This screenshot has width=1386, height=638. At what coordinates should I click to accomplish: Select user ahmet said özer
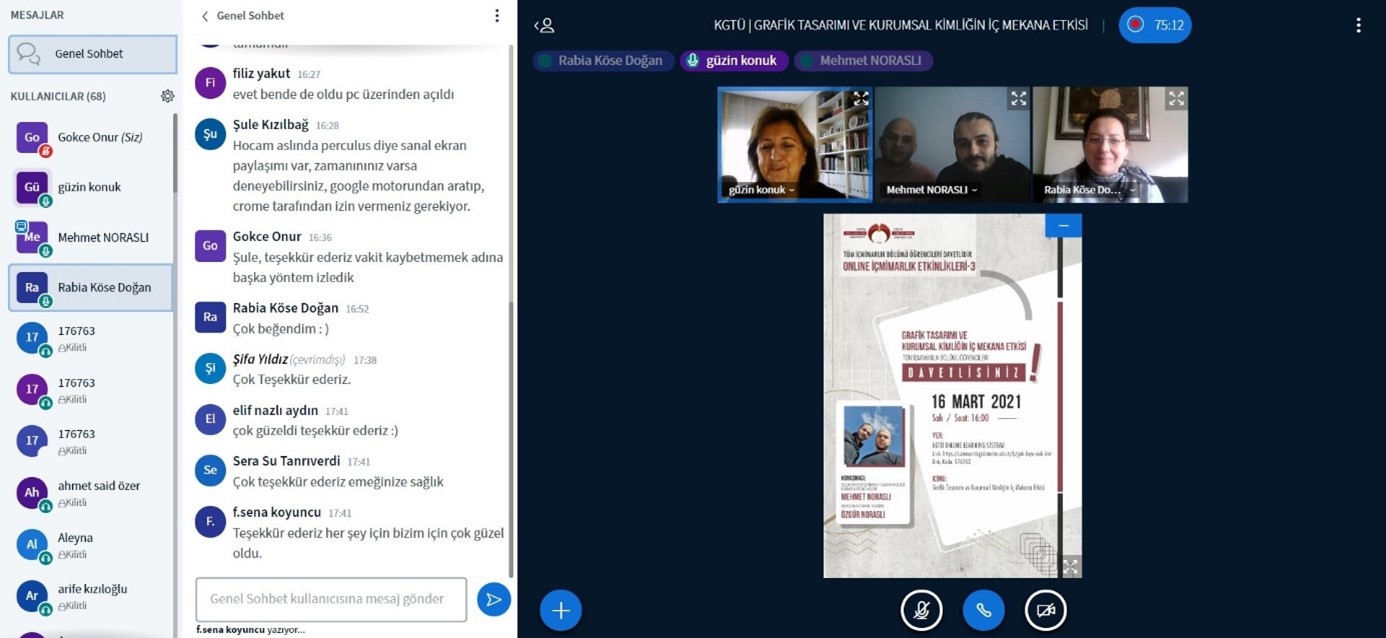click(90, 492)
